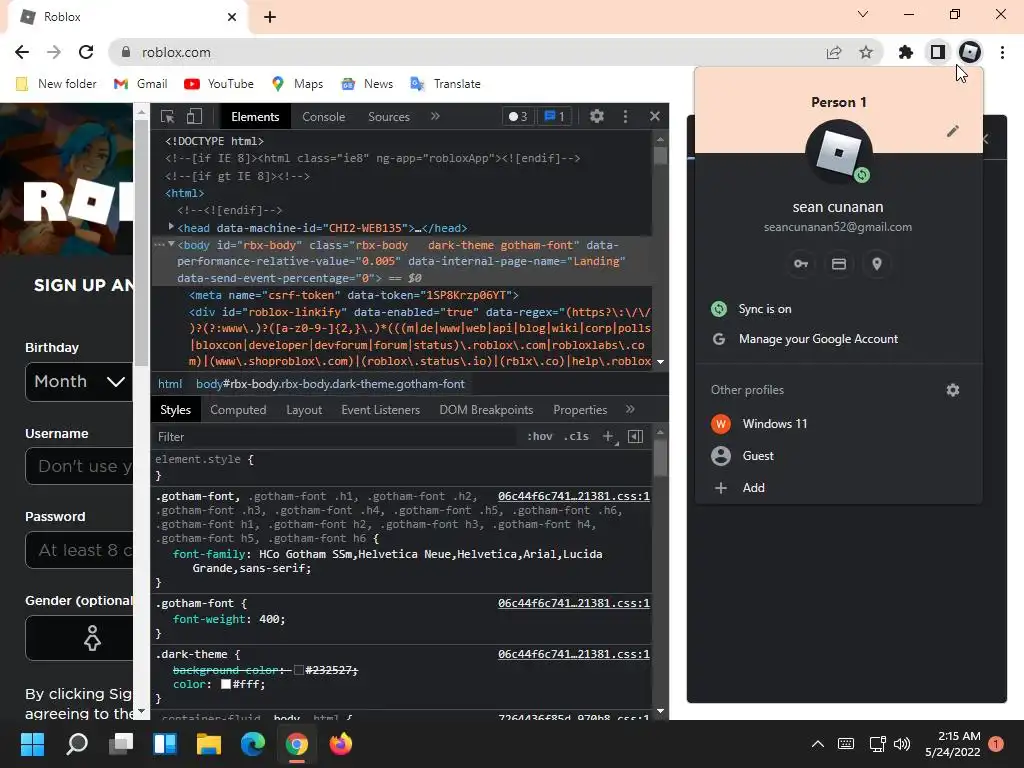Open the Computed tab
This screenshot has width=1024, height=768.
tap(238, 409)
